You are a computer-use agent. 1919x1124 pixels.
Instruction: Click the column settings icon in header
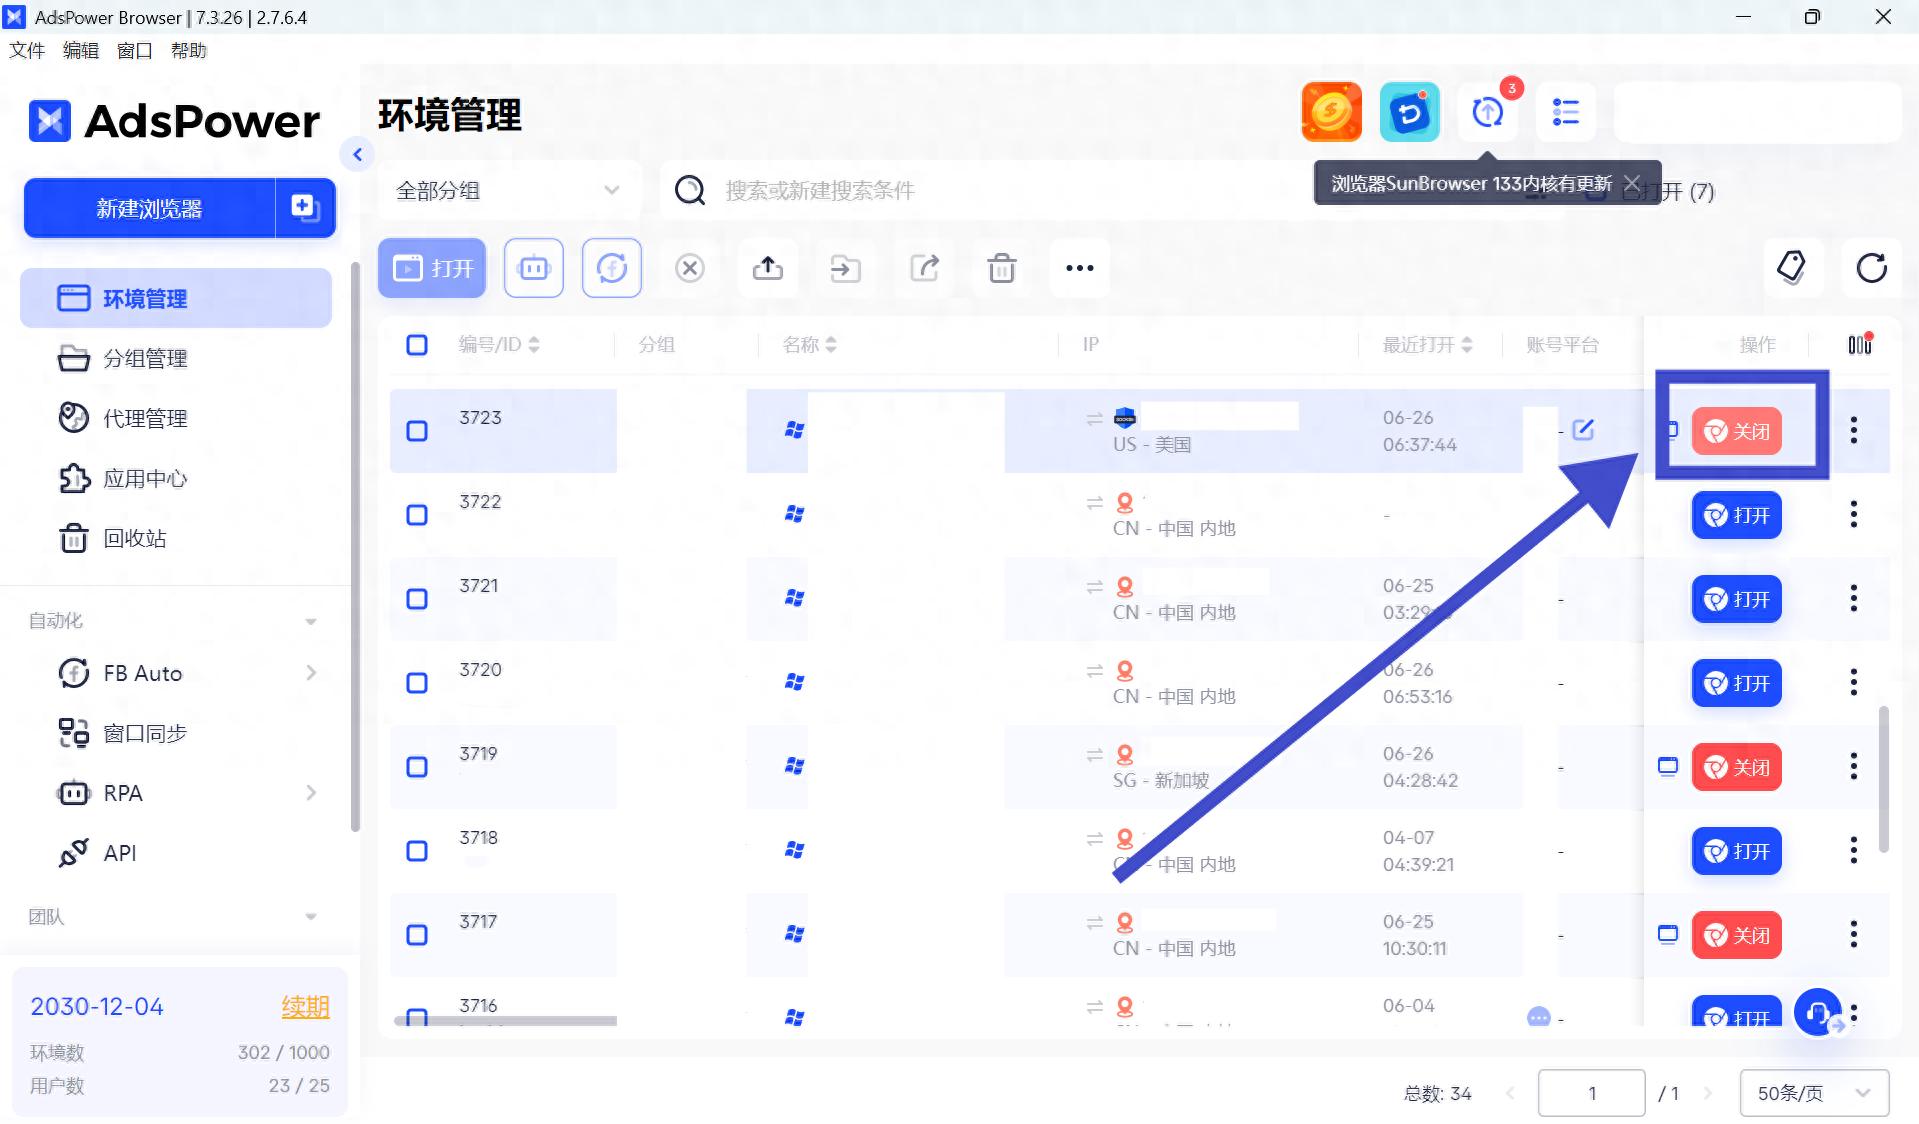click(1859, 345)
